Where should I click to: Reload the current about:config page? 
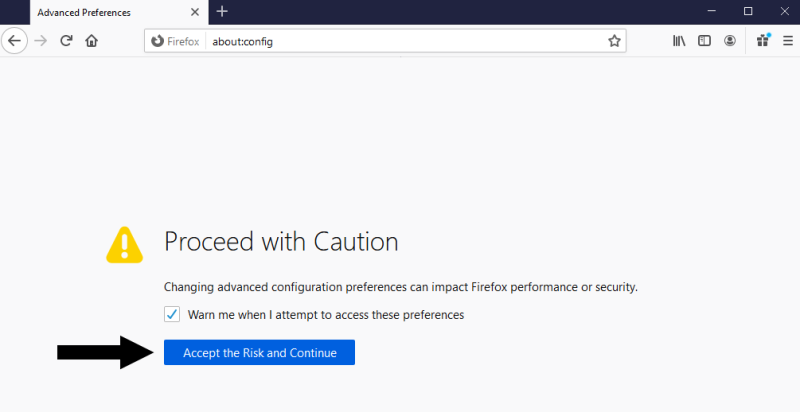(66, 41)
